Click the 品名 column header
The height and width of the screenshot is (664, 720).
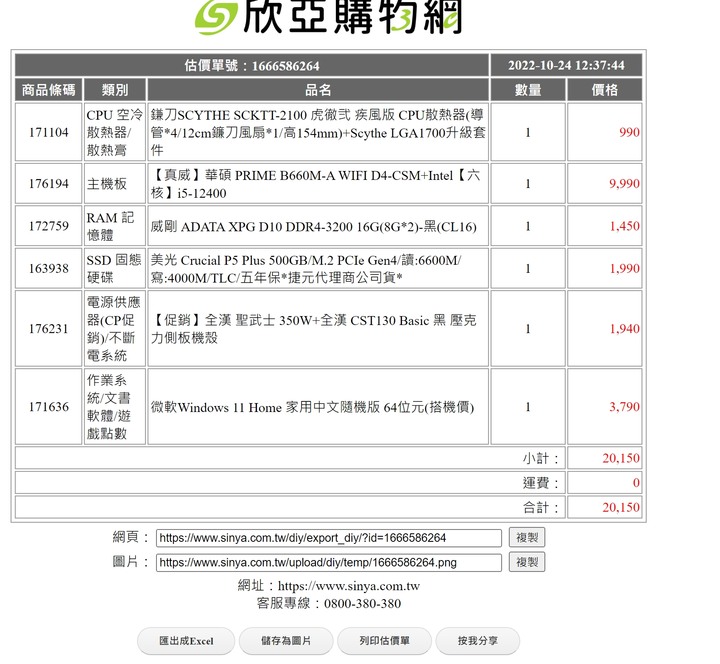click(318, 90)
